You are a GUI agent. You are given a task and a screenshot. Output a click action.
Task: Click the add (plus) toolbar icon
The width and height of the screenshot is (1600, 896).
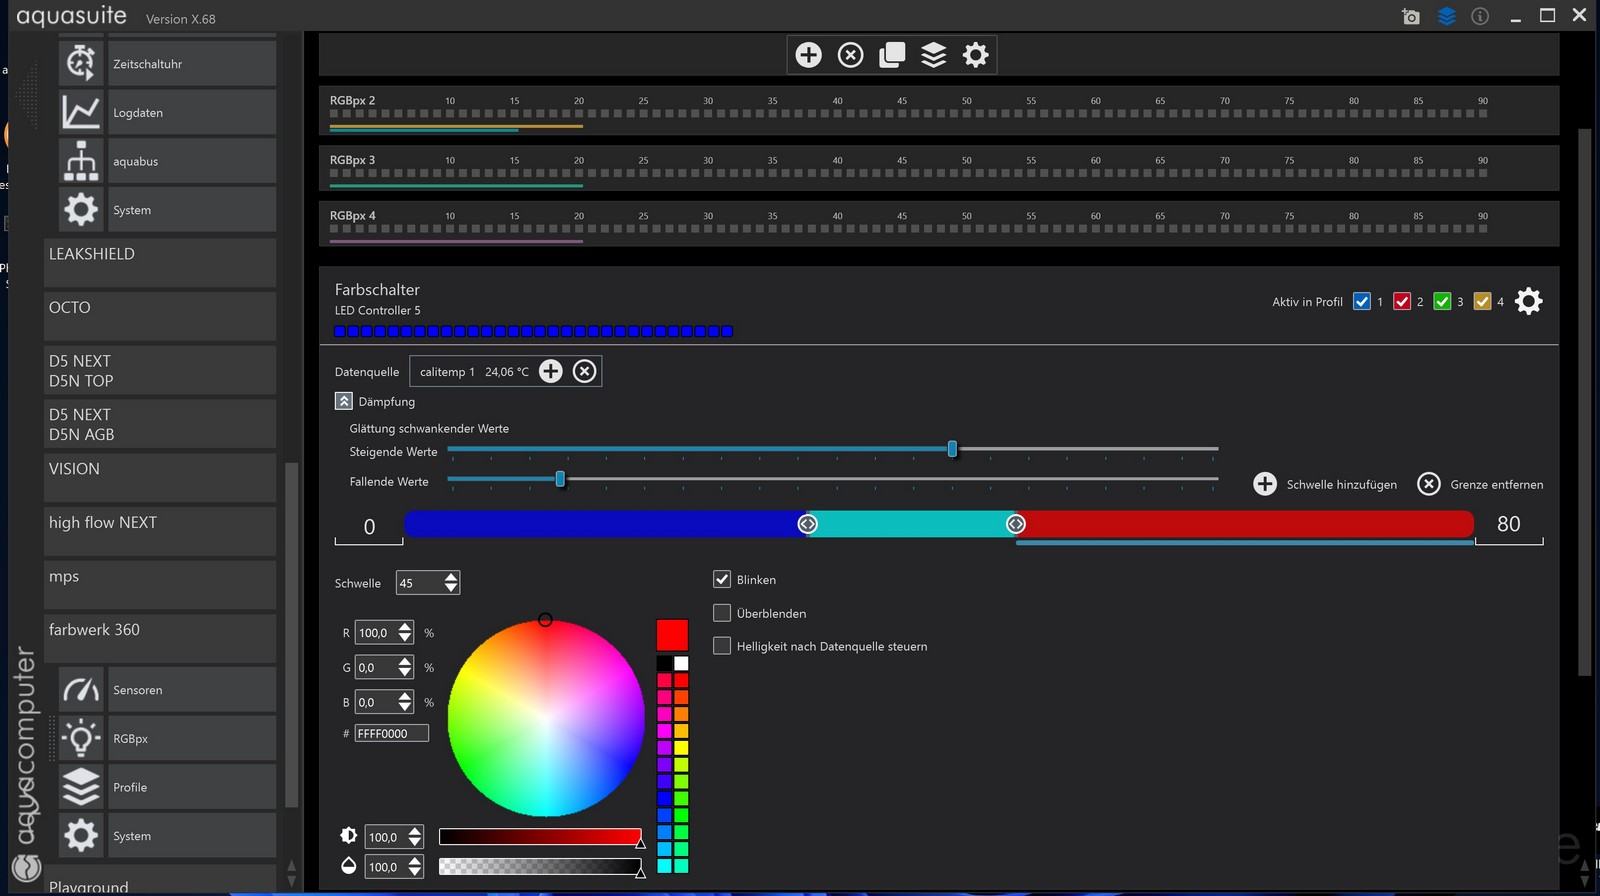[808, 55]
